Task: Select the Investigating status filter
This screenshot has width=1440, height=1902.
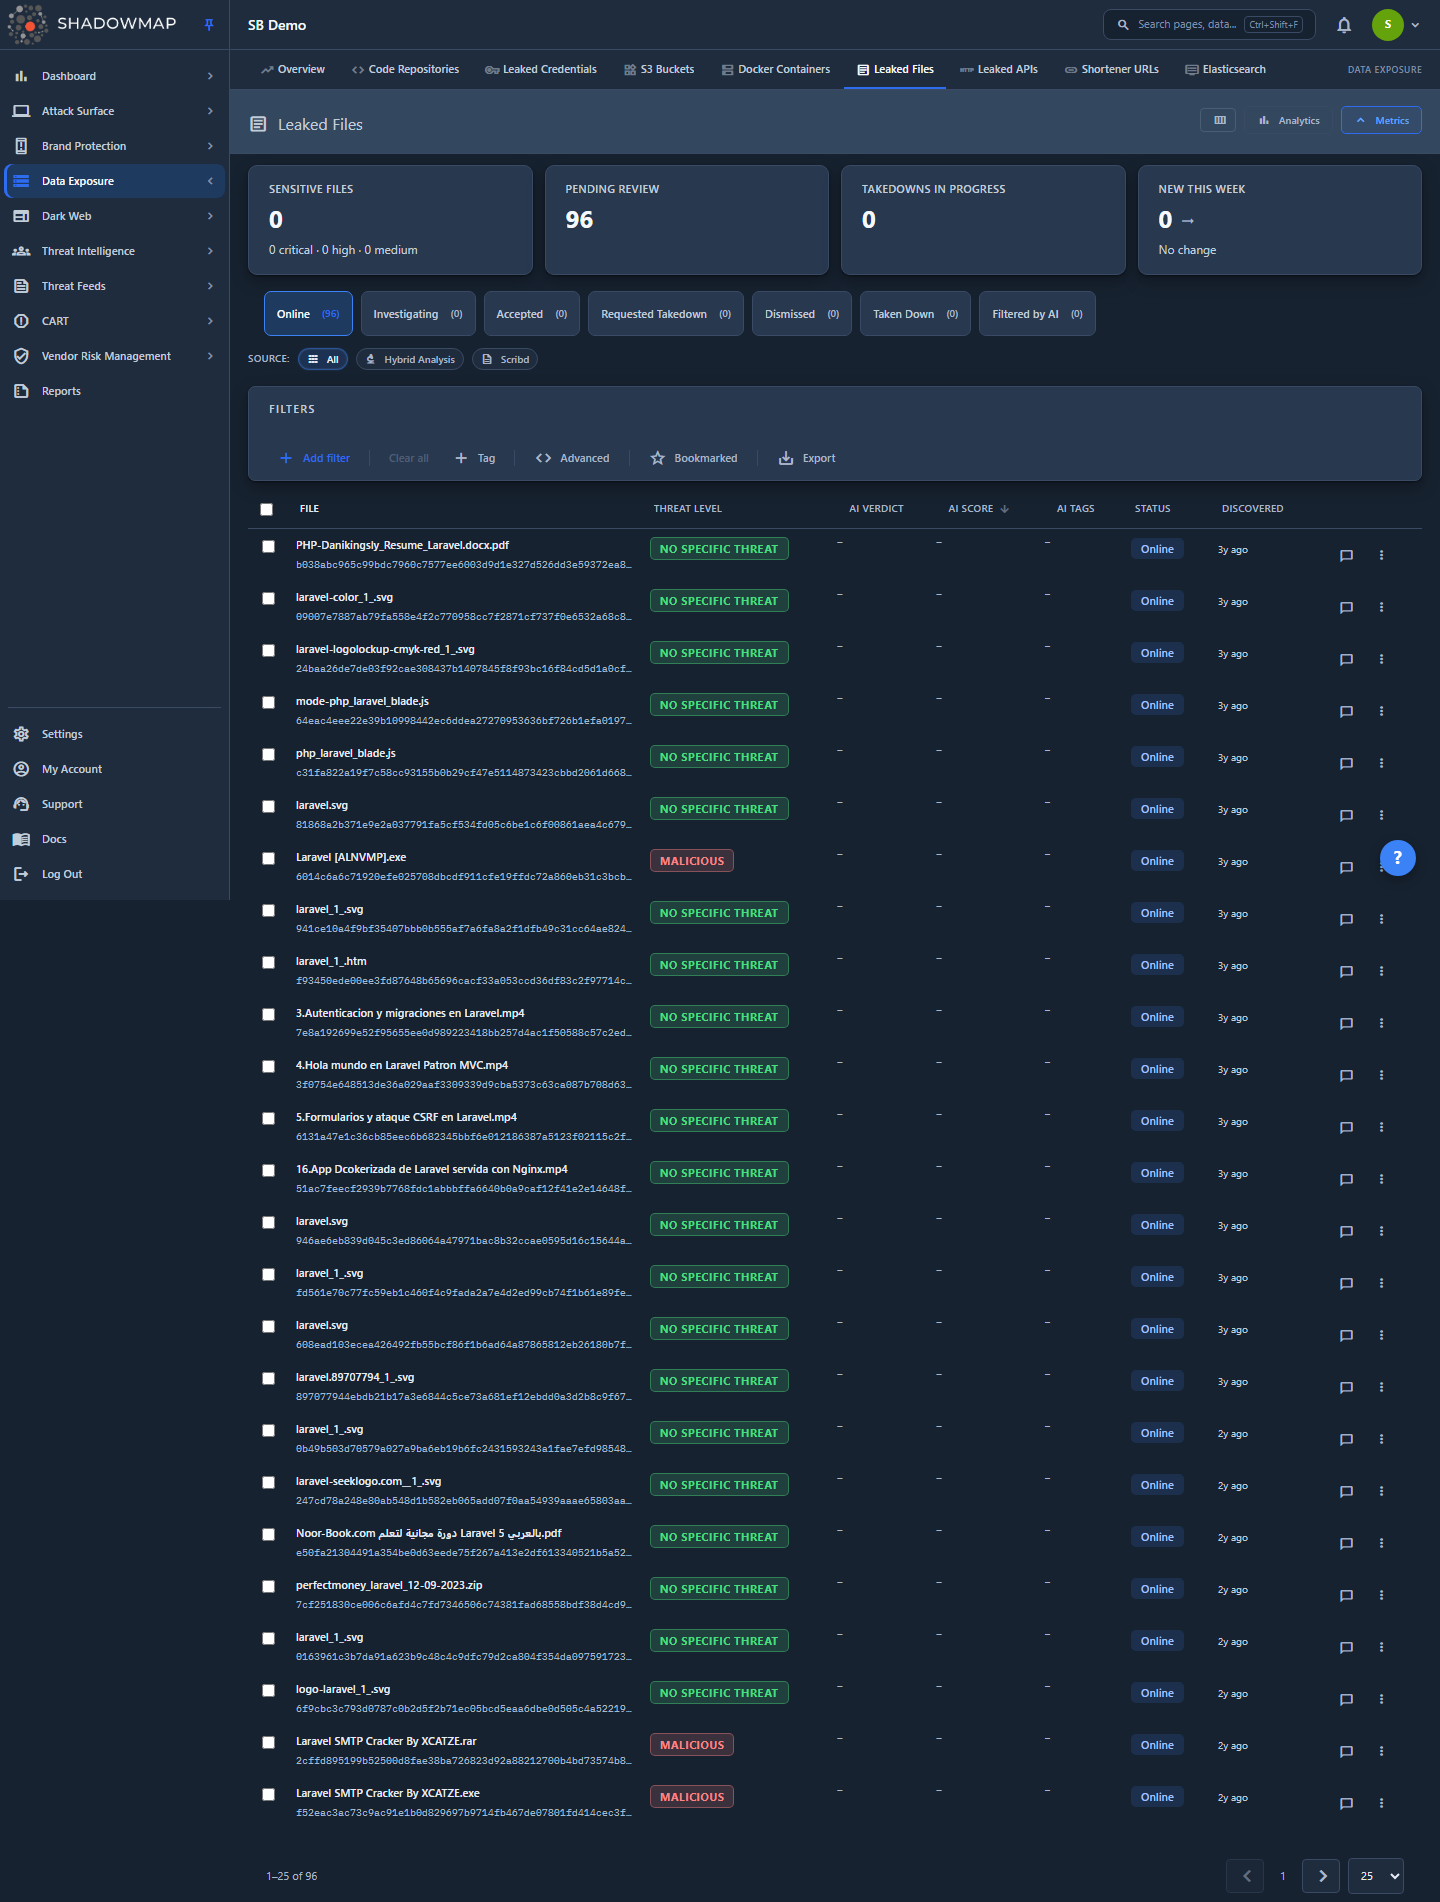Action: (x=418, y=314)
